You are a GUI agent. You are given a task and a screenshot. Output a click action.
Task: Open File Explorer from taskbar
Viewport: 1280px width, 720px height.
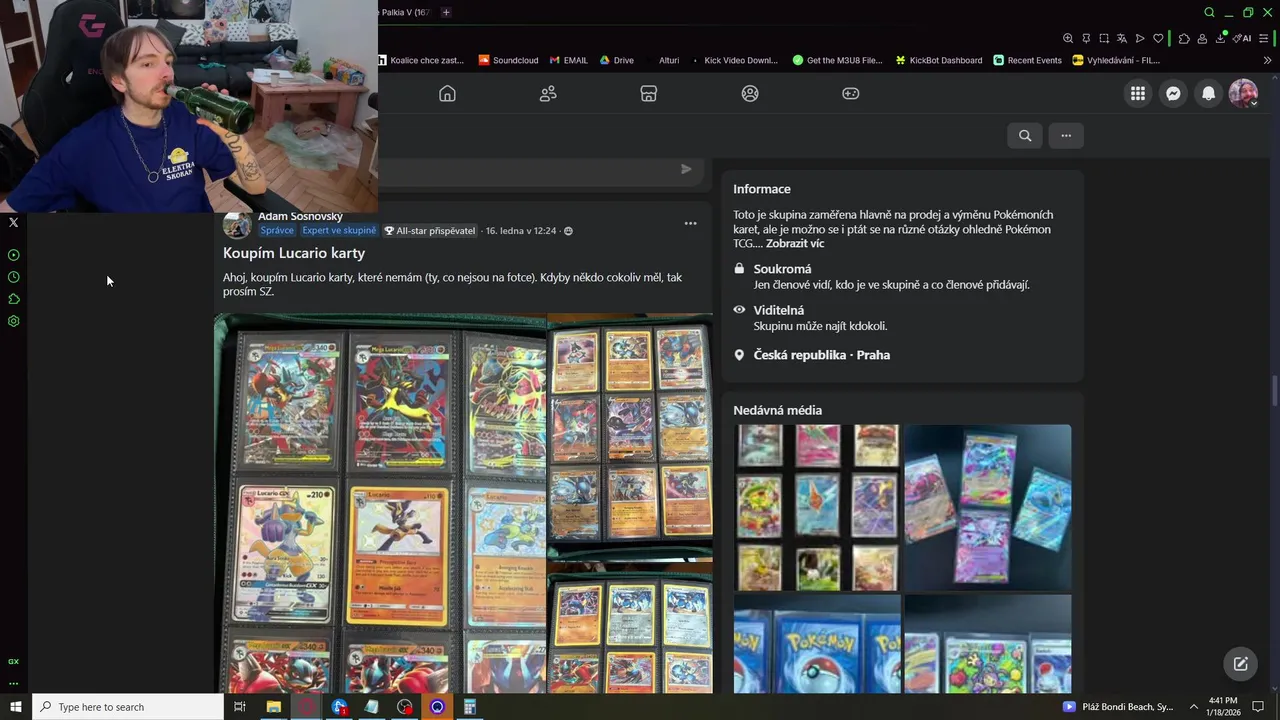pos(273,706)
